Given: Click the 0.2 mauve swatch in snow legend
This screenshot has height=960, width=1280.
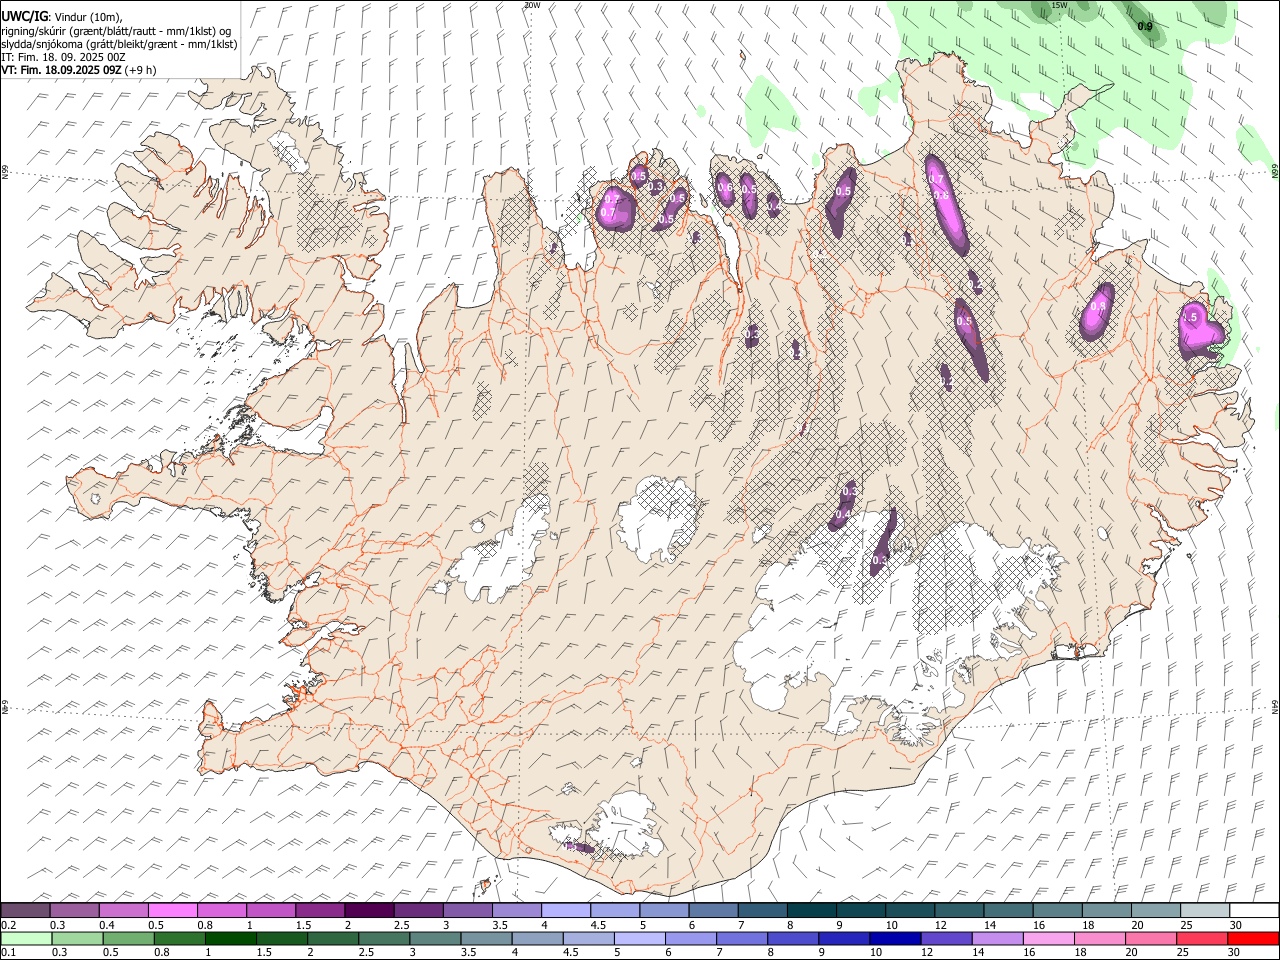Looking at the screenshot, I should (x=25, y=911).
